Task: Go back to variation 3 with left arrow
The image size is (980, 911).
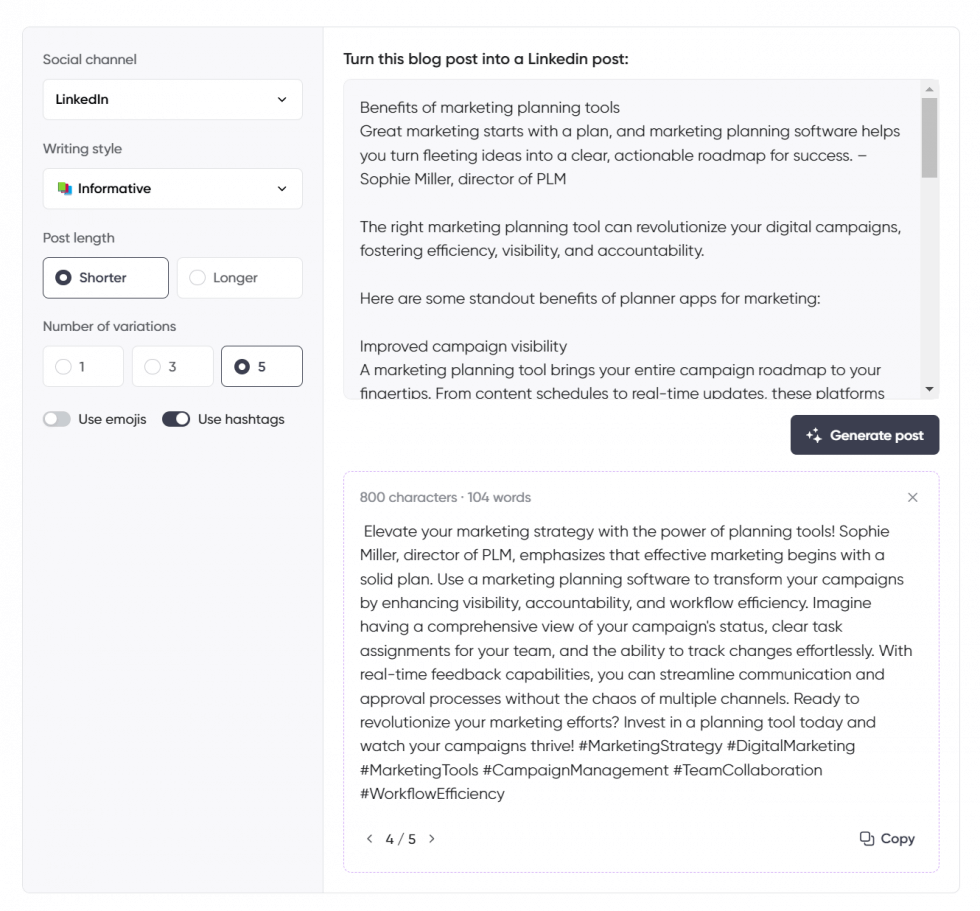Action: tap(369, 839)
